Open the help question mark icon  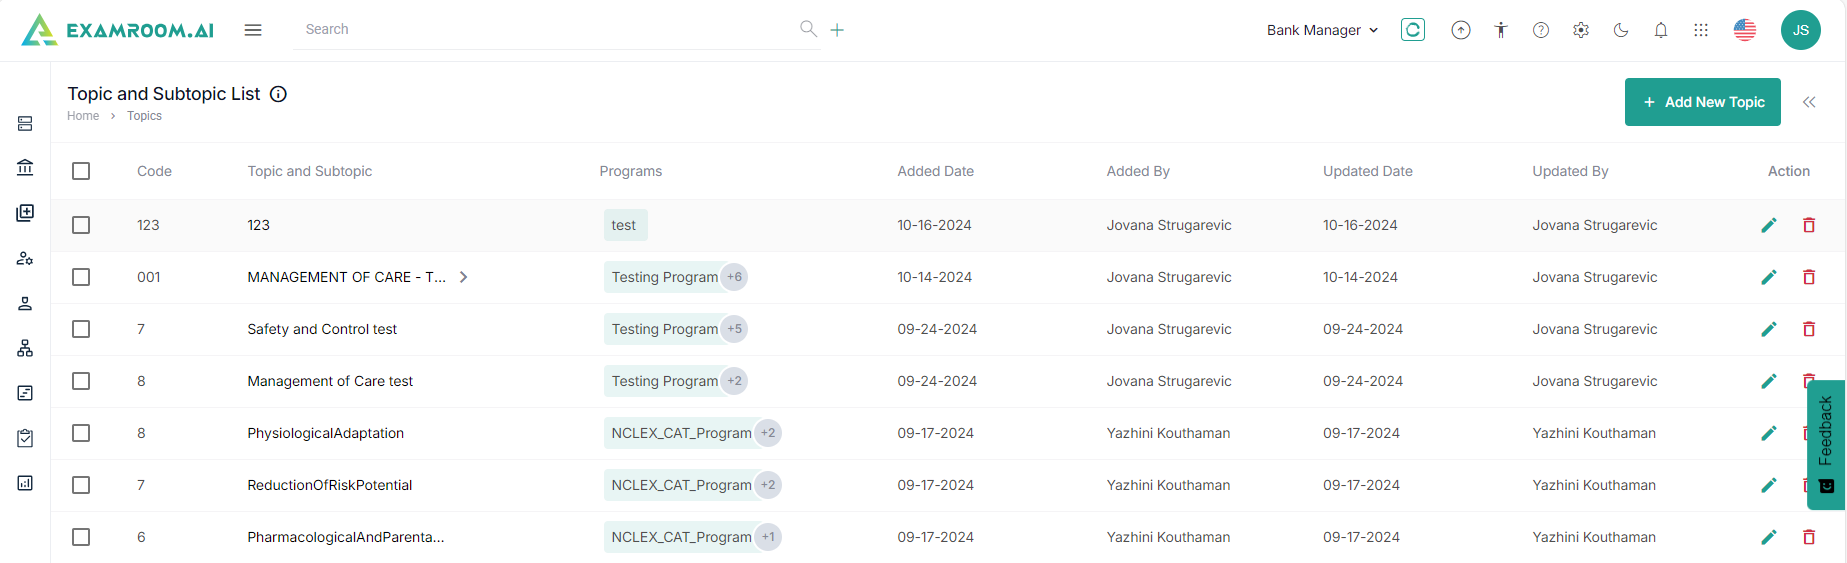coord(1540,30)
